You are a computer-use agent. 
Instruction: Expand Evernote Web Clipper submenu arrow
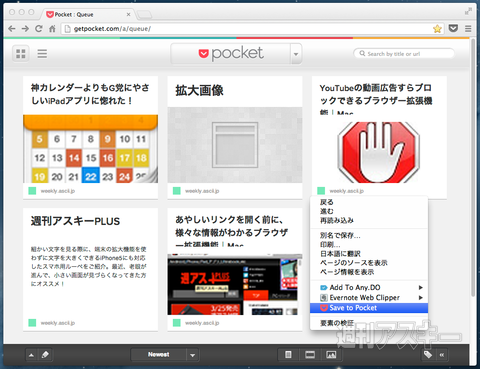pos(421,297)
